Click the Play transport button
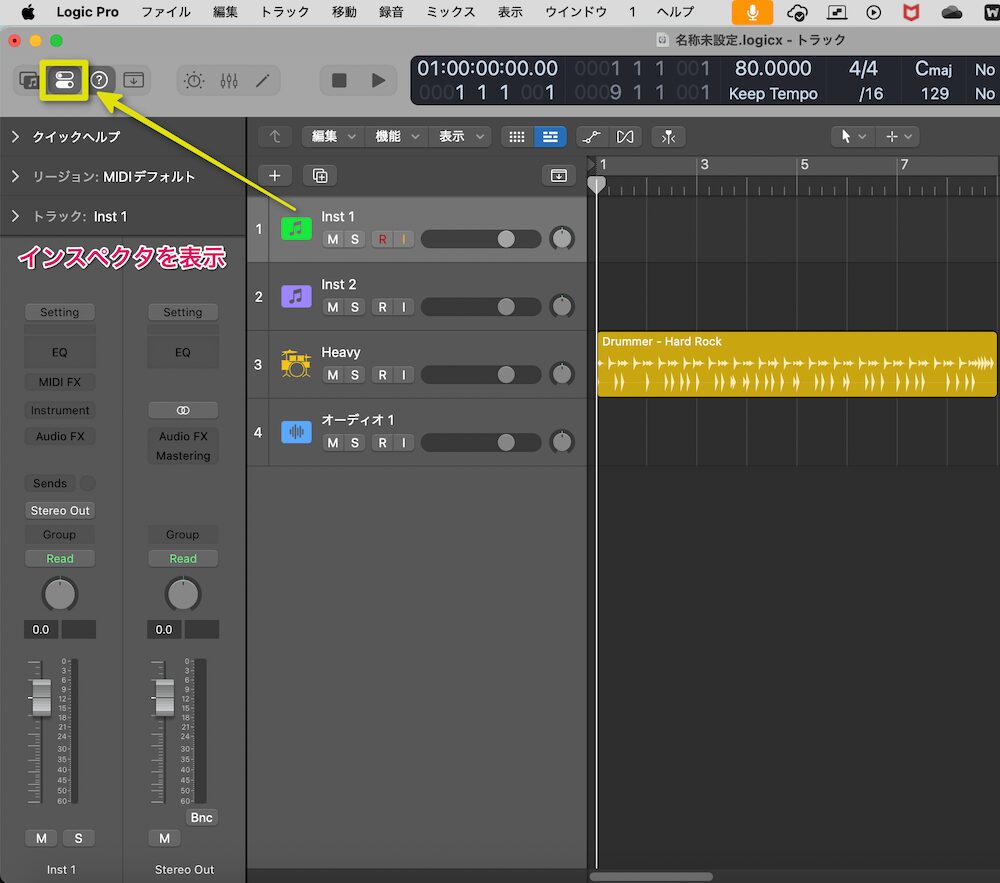This screenshot has width=1000, height=883. (x=378, y=80)
